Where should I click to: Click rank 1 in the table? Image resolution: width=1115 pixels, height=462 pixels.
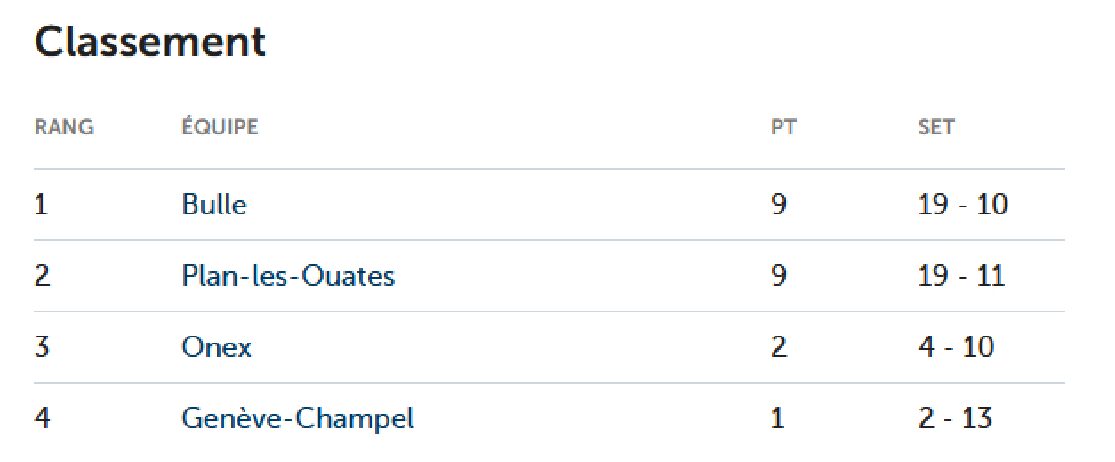tap(41, 205)
